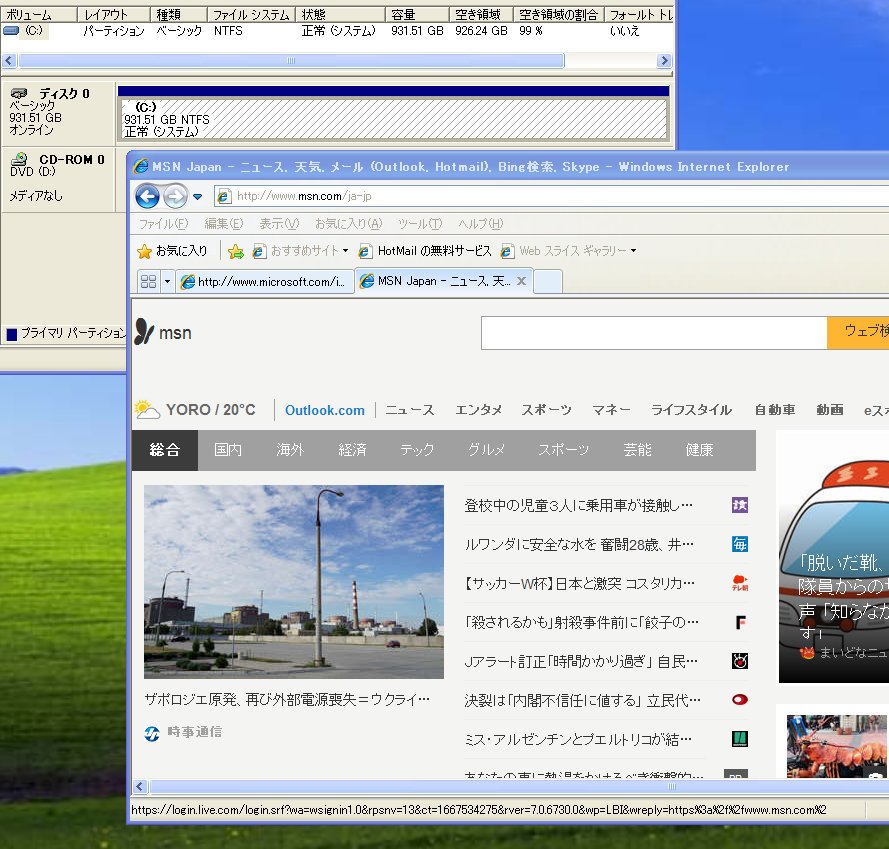Click Disk Management scrollbar right arrow

point(664,61)
